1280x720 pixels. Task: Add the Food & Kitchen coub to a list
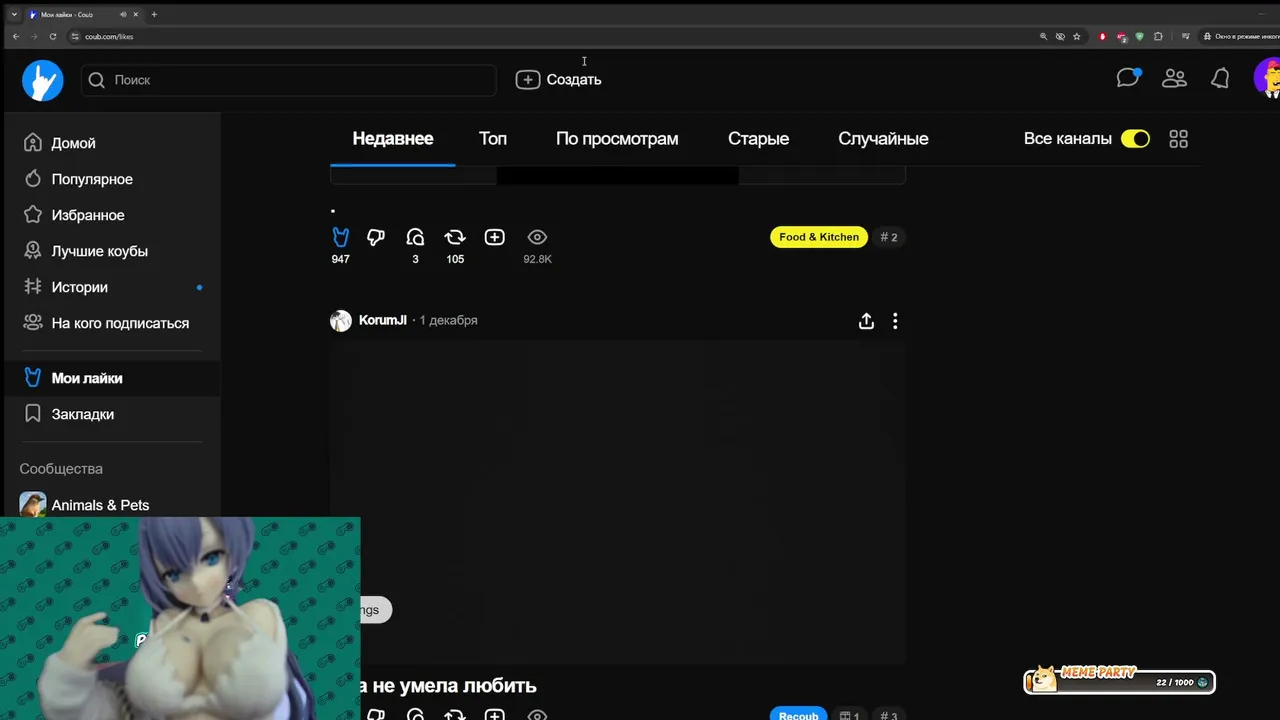point(495,237)
